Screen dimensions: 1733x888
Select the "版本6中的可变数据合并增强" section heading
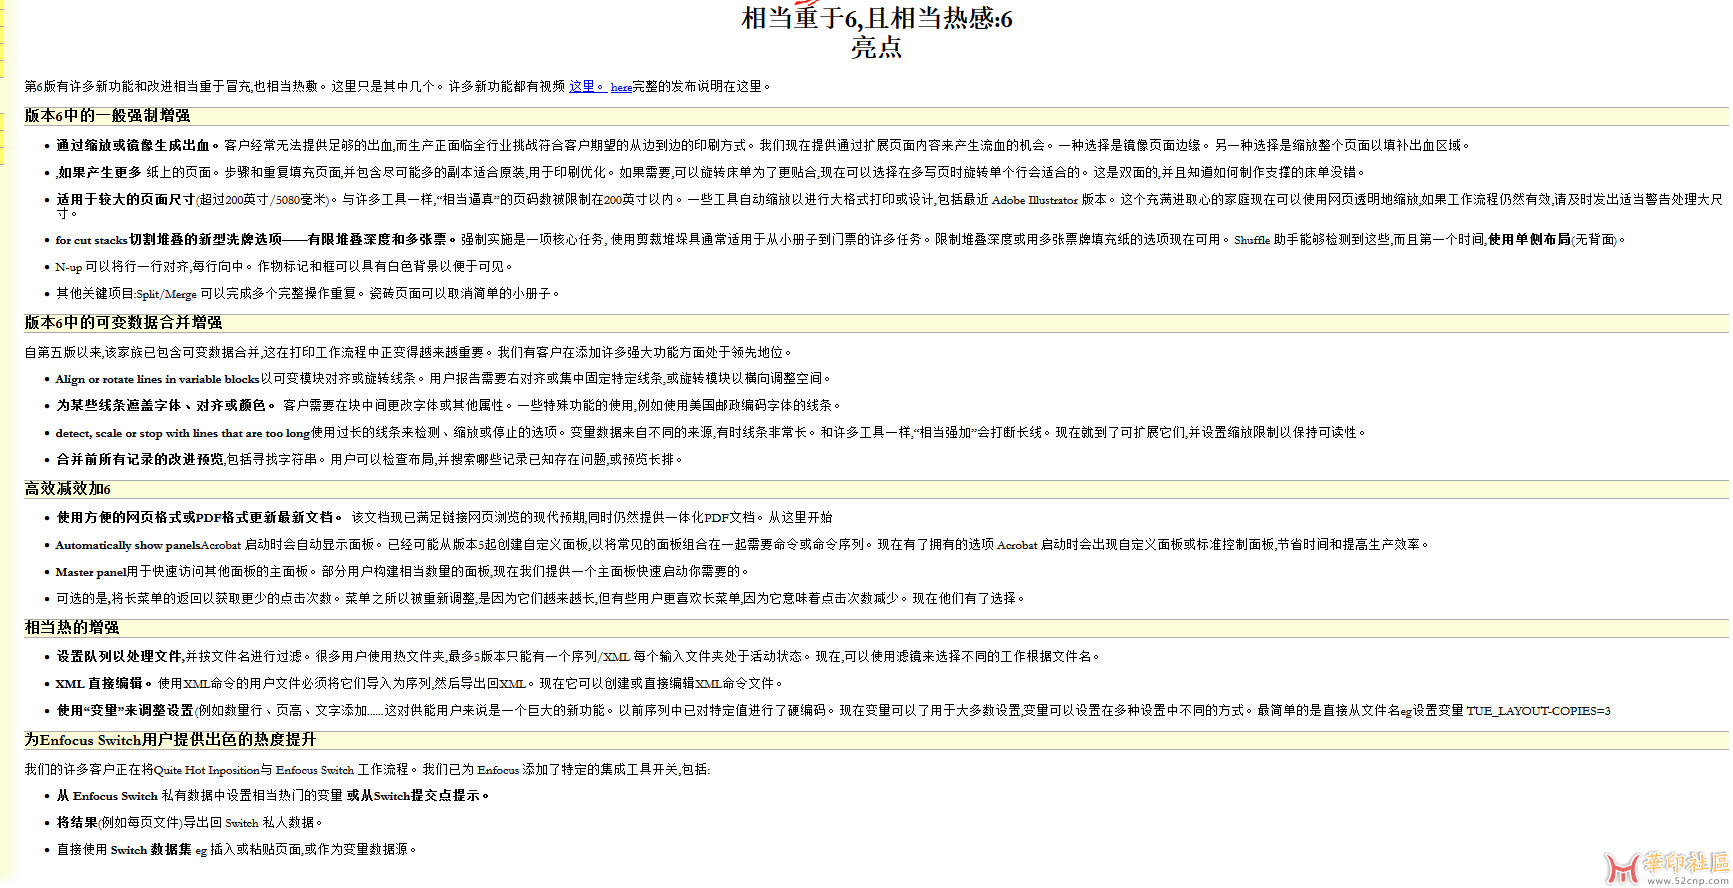pos(123,323)
